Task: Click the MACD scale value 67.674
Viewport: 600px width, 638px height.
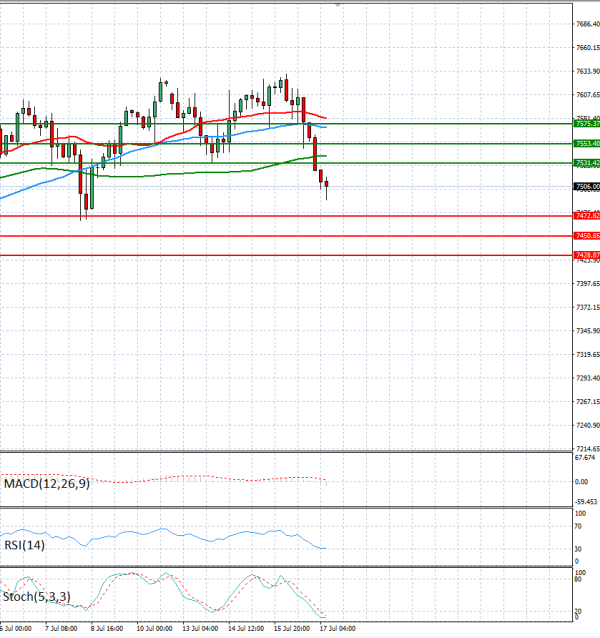Action: [x=585, y=458]
